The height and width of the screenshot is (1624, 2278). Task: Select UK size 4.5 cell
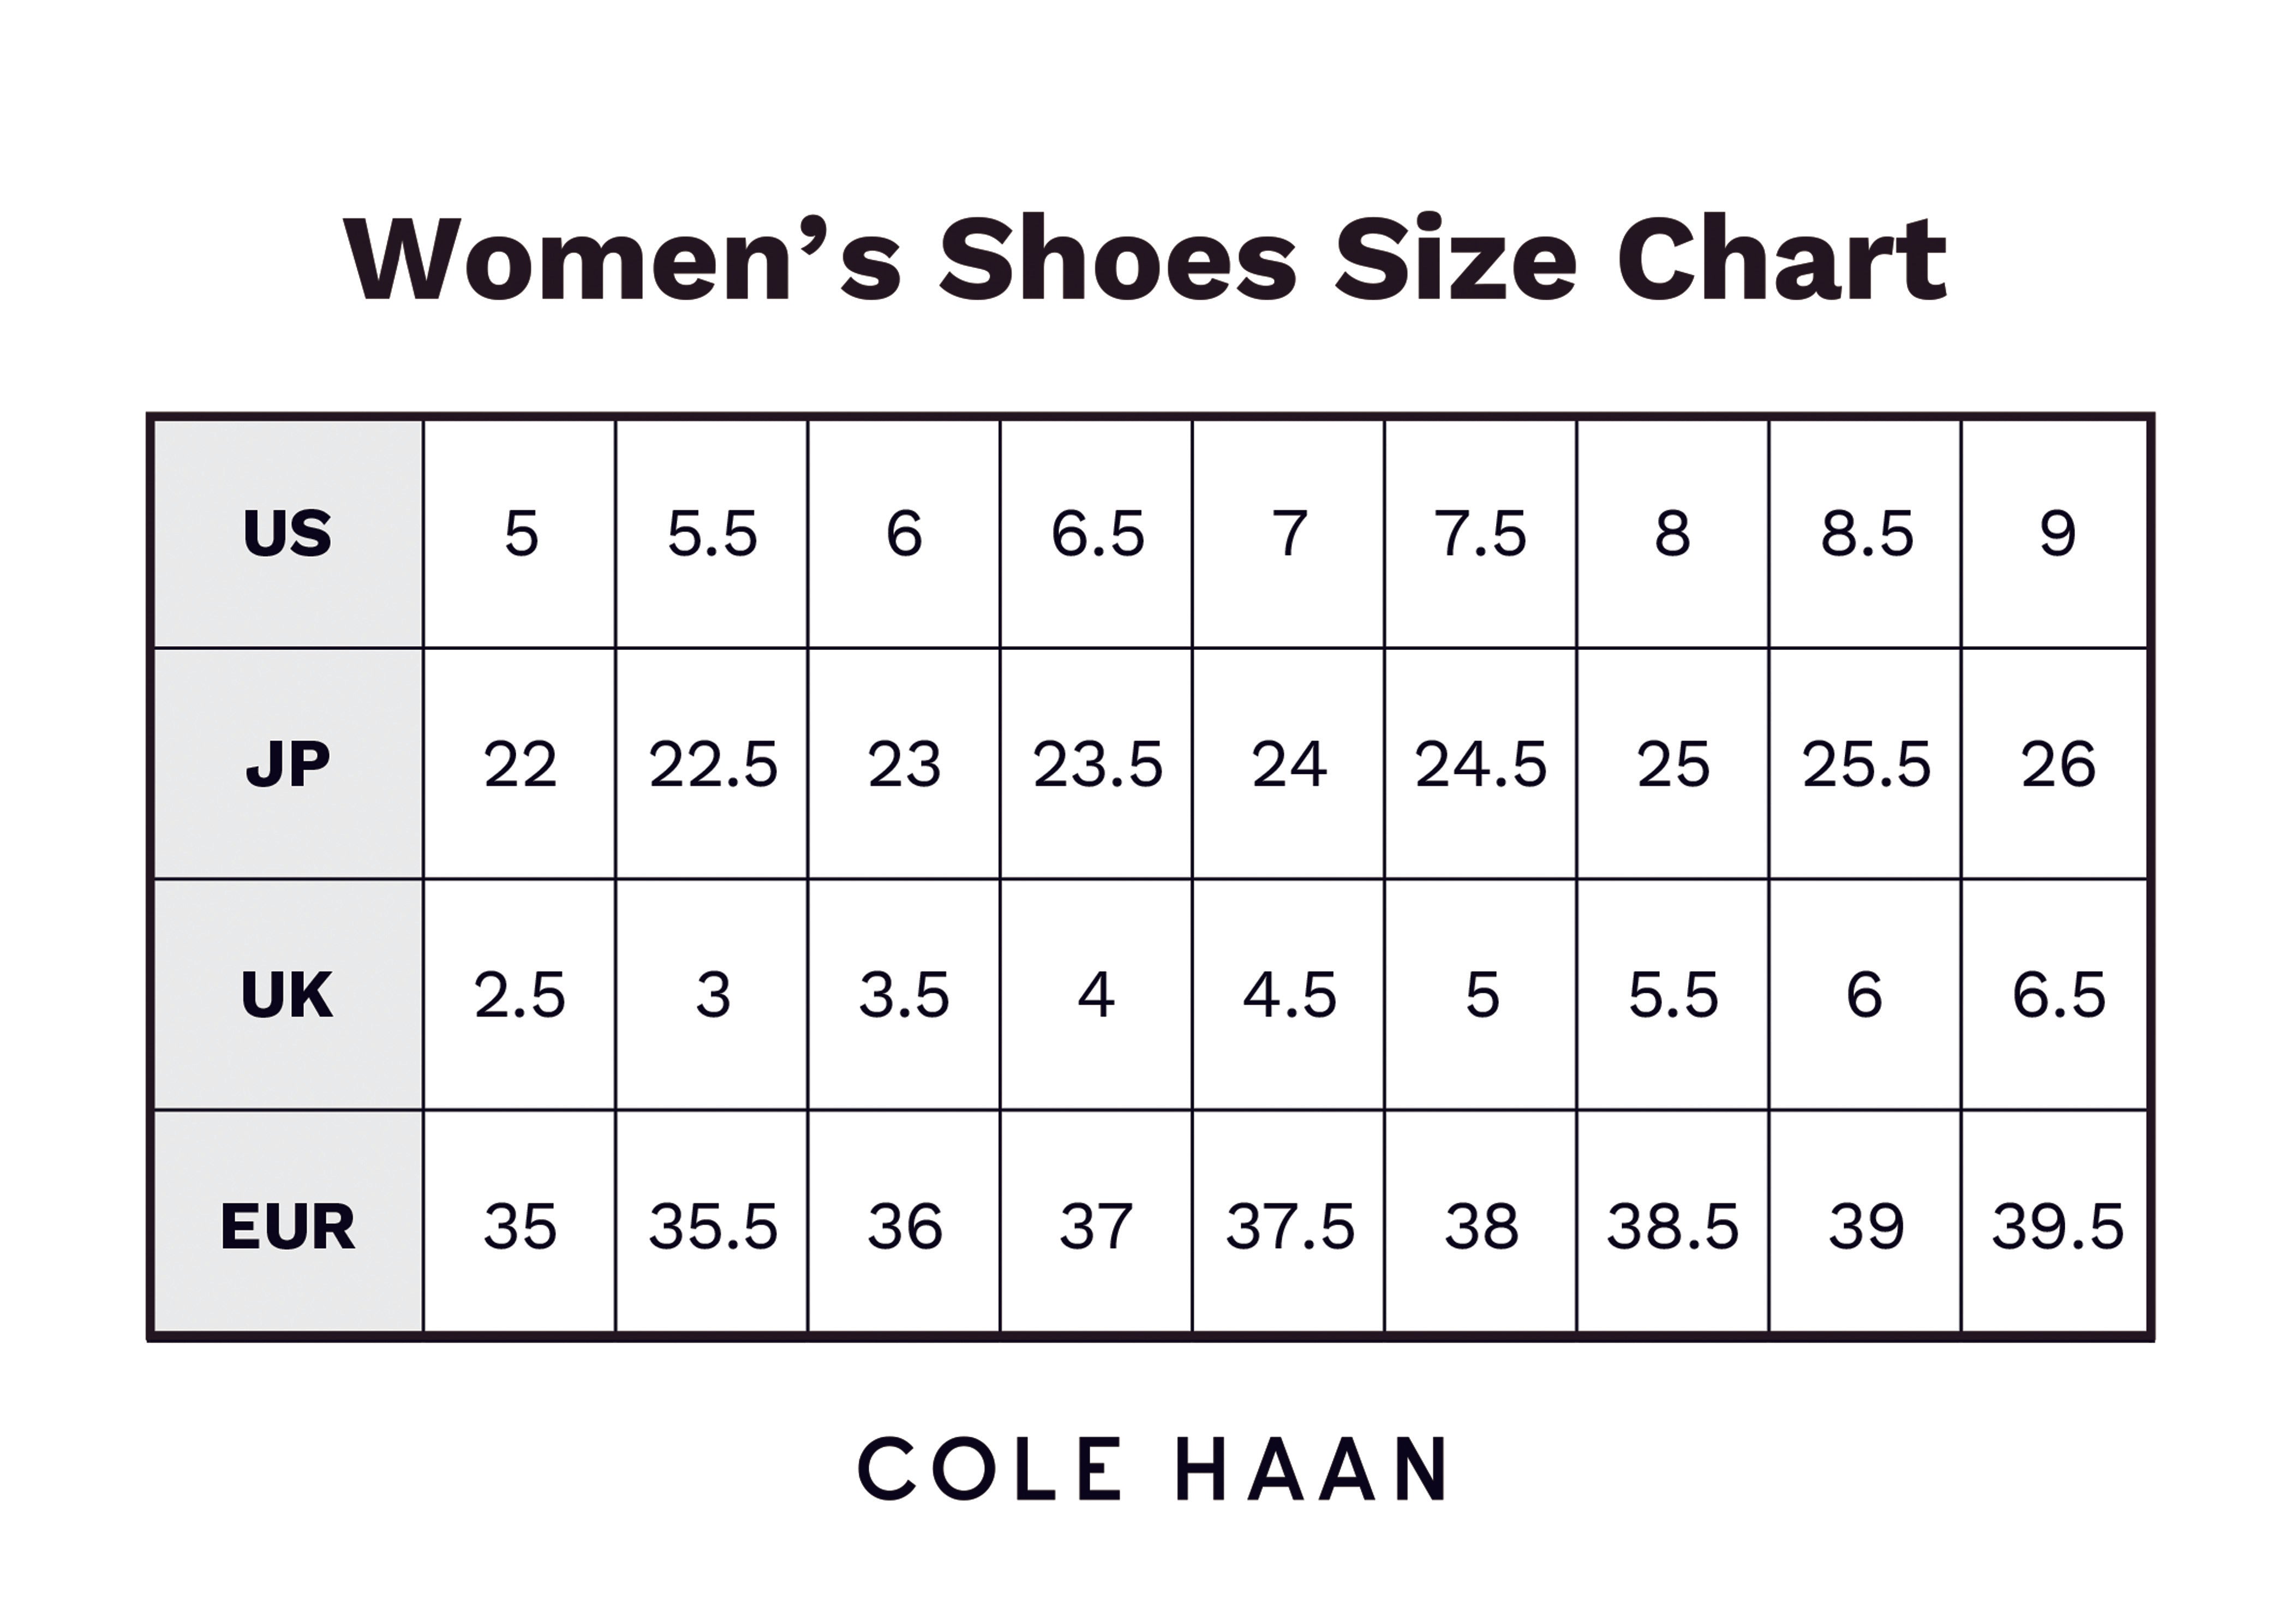1289,995
